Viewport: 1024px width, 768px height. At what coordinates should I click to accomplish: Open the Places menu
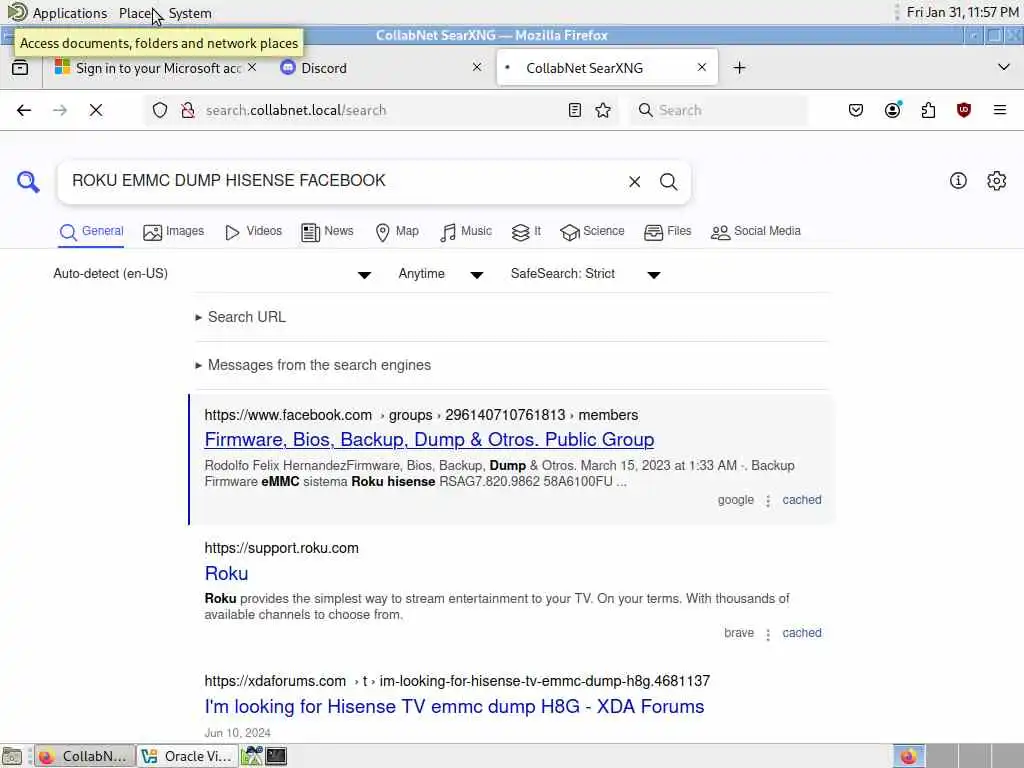pos(135,13)
